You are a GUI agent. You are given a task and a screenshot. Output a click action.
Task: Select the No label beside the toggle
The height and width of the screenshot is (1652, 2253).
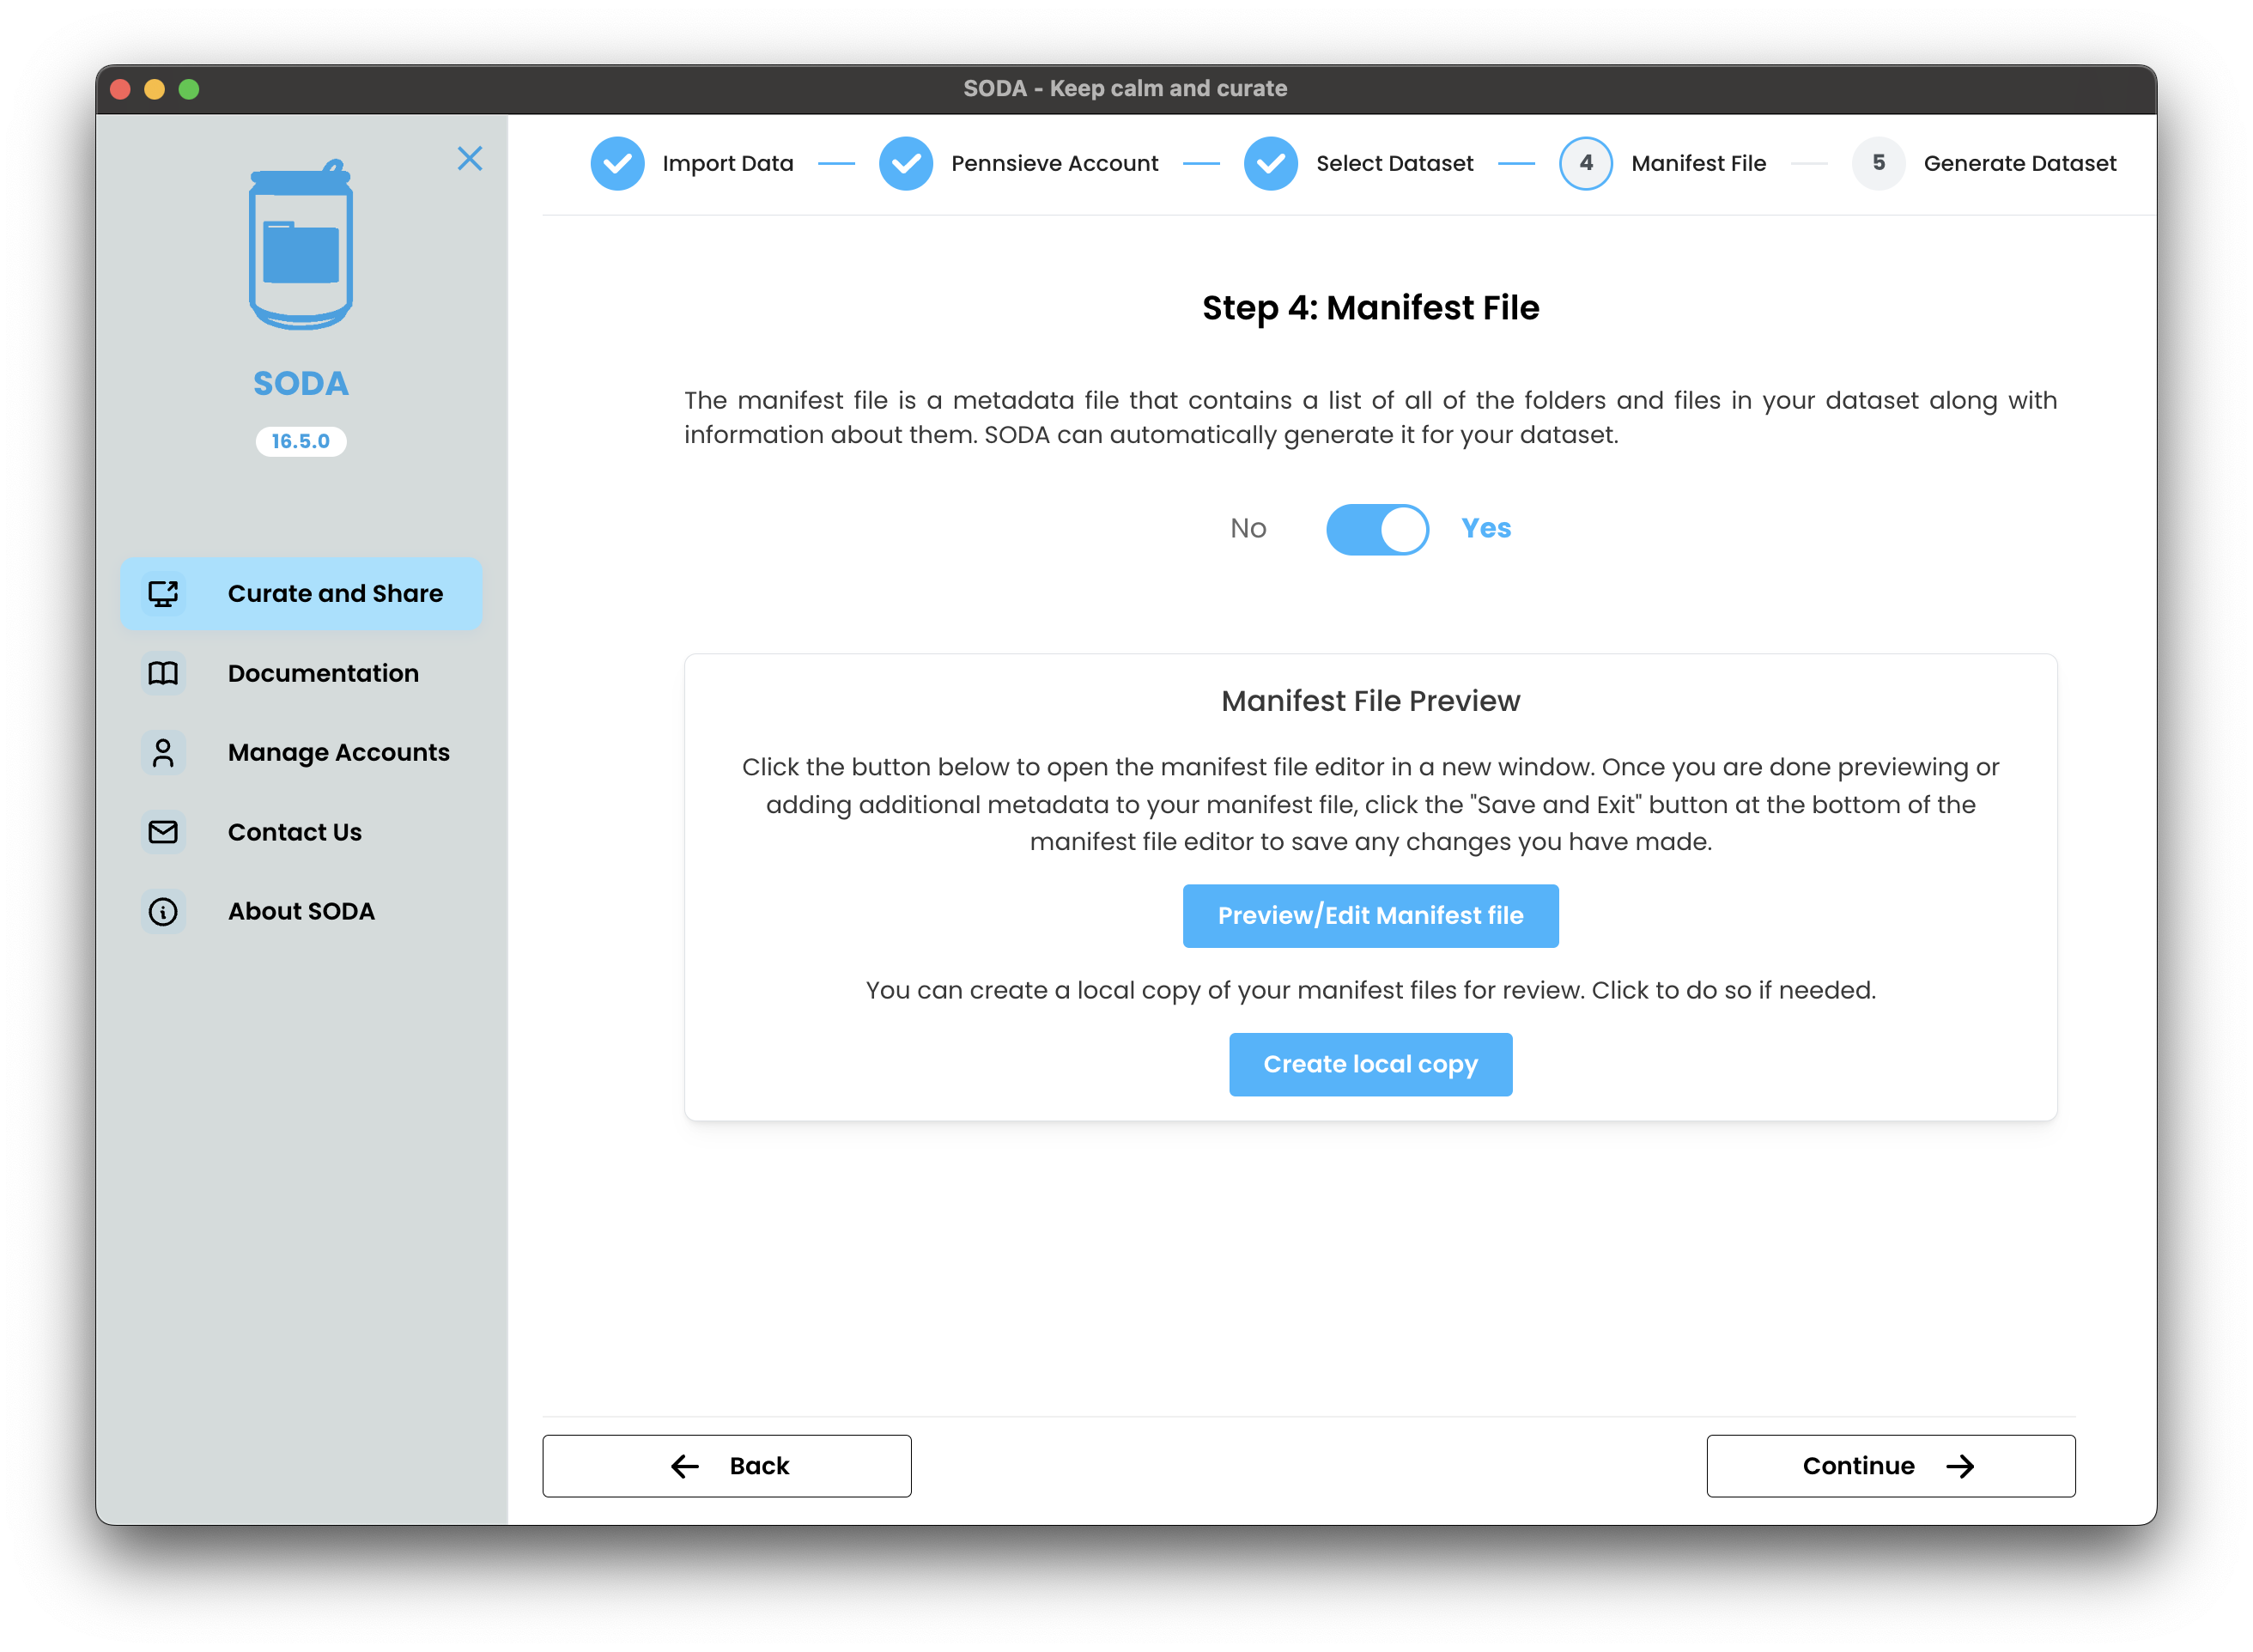(x=1248, y=528)
